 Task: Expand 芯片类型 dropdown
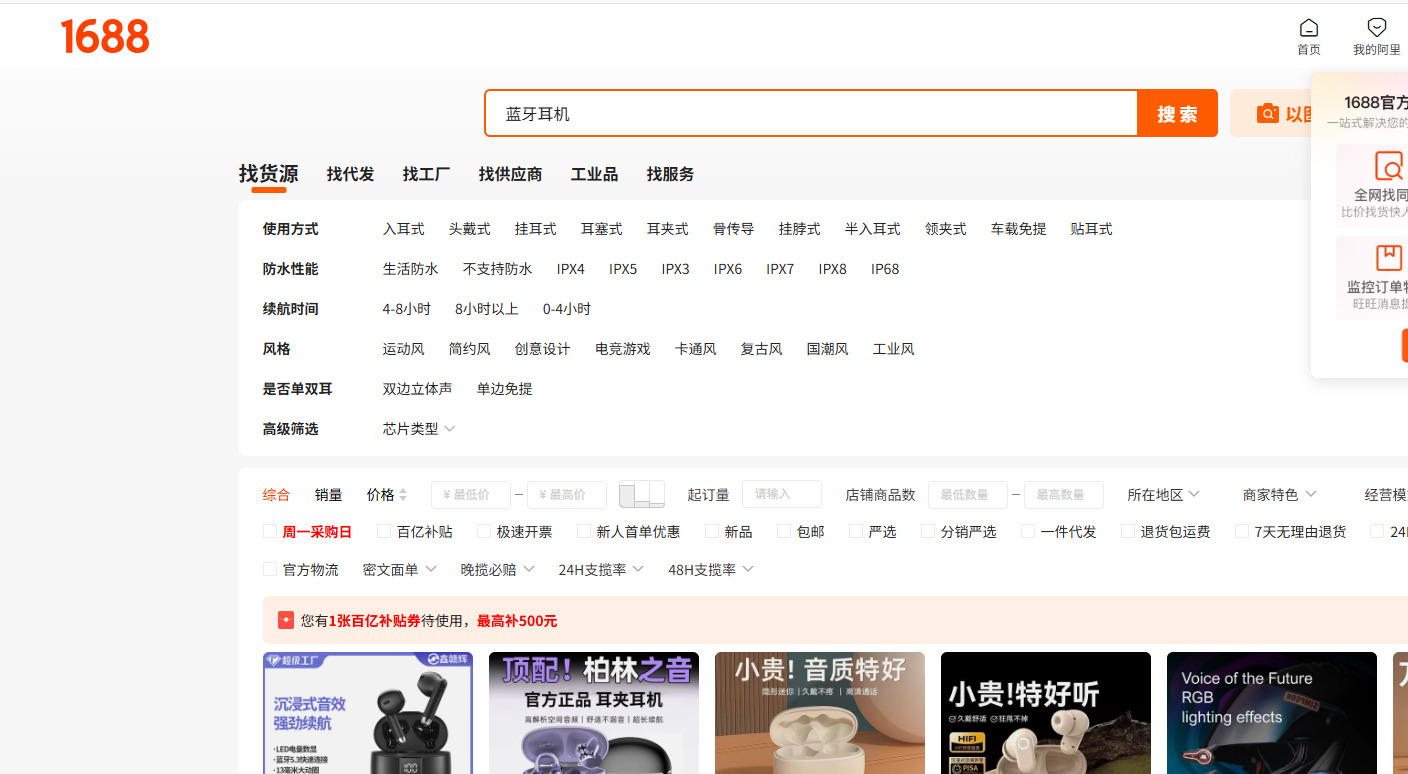419,429
